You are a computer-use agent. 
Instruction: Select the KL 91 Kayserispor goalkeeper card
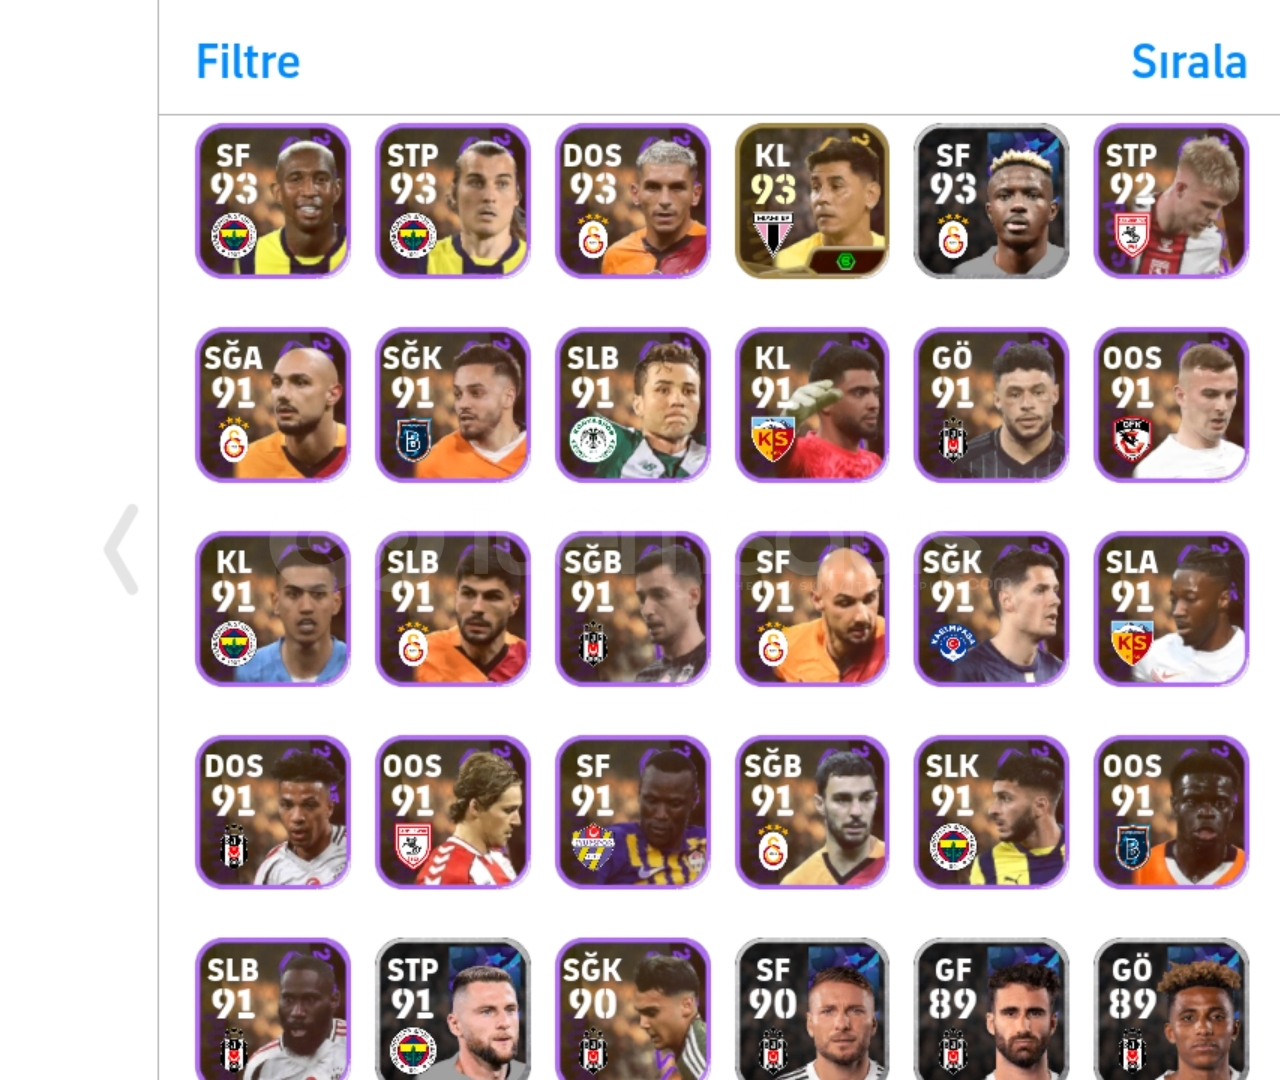[812, 405]
